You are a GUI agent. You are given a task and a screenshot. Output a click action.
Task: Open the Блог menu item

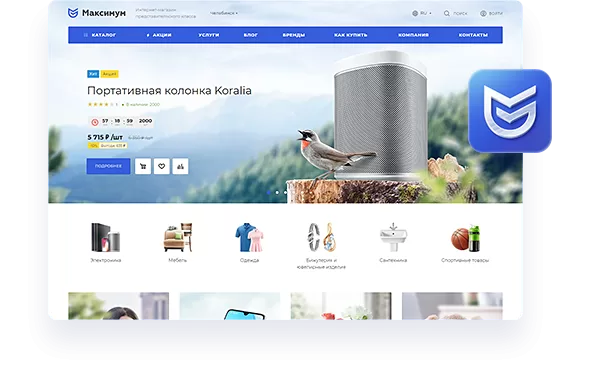tap(251, 35)
